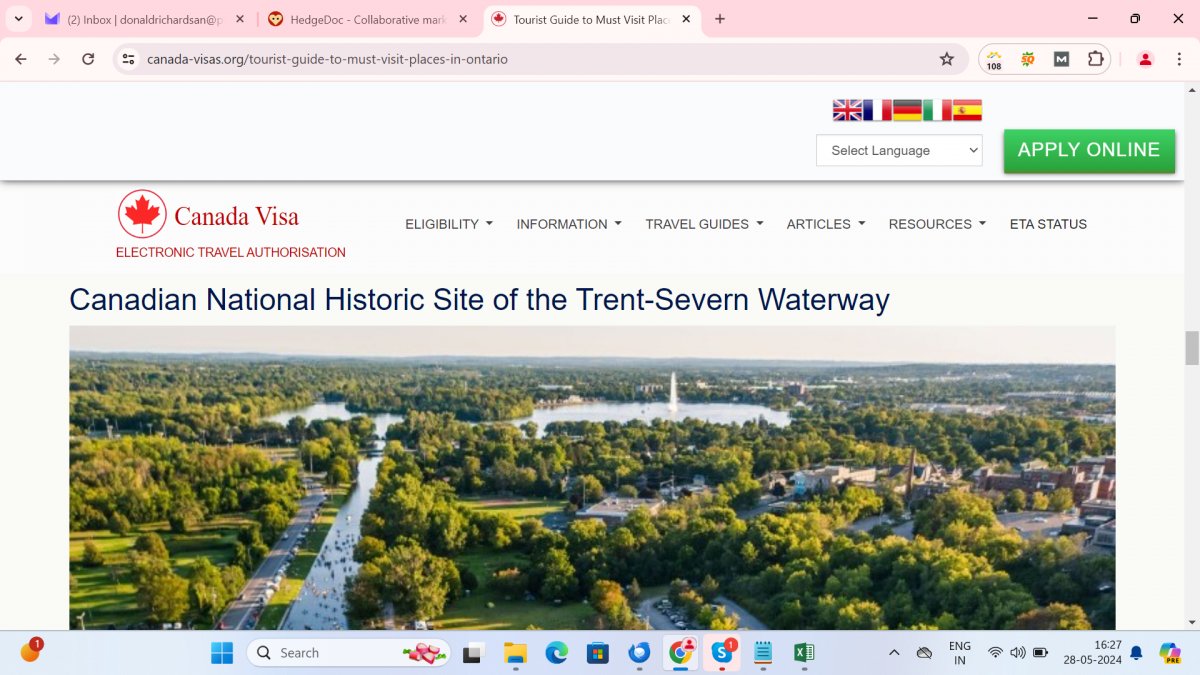
Task: Open the Chrome Extensions puzzle icon
Action: pyautogui.click(x=1095, y=59)
